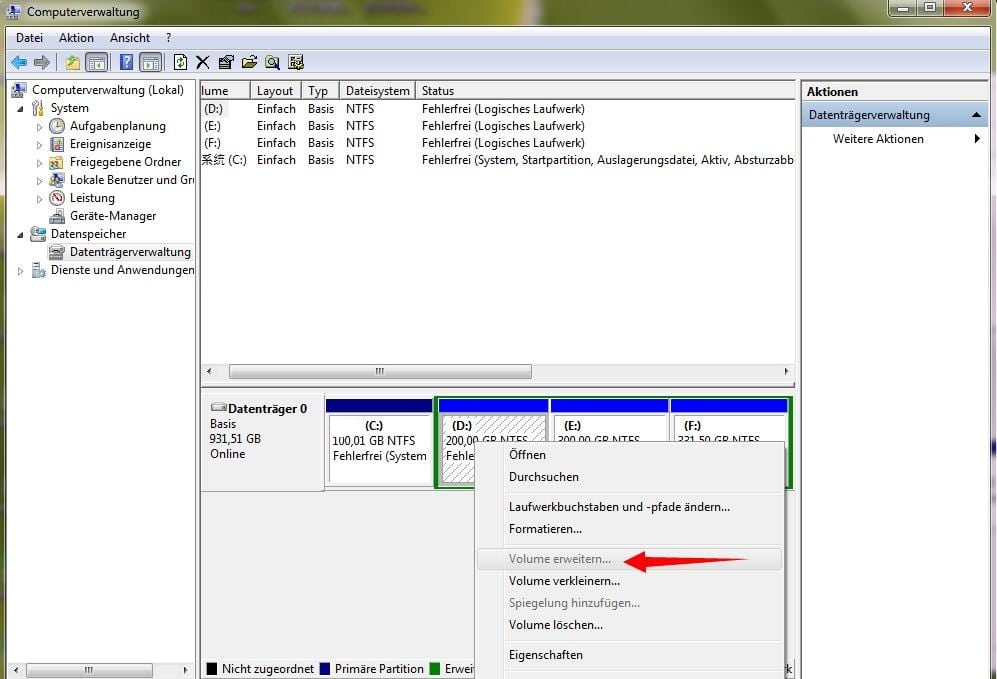This screenshot has height=679, width=997.
Task: Click the Typ column header
Action: [x=320, y=91]
